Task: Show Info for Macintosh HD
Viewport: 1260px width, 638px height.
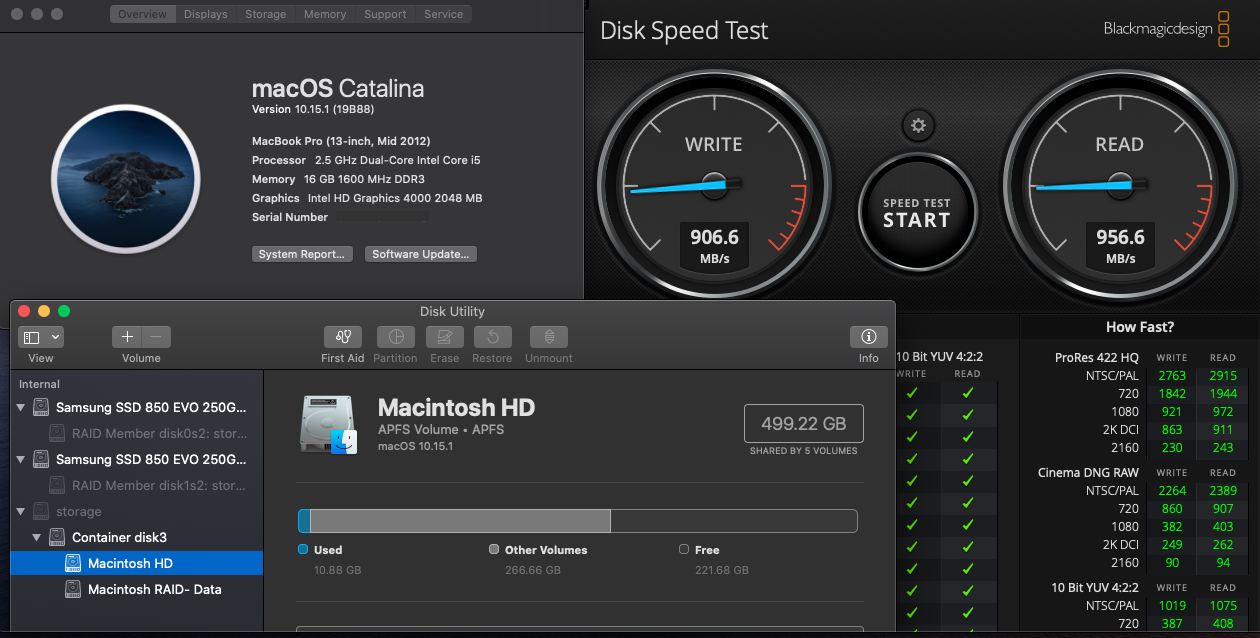Action: [x=868, y=337]
